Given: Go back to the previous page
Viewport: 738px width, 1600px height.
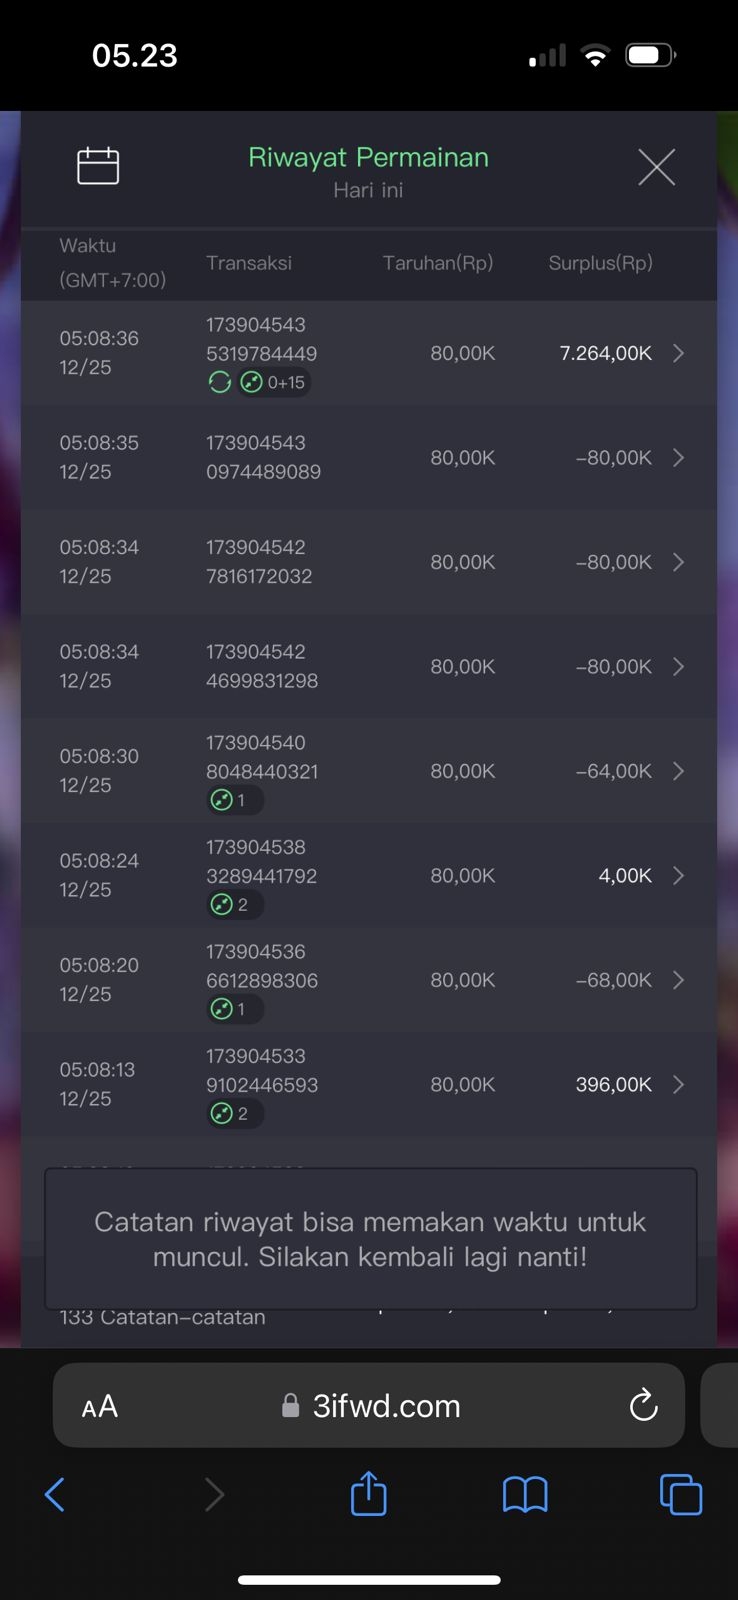Looking at the screenshot, I should click(x=55, y=1495).
